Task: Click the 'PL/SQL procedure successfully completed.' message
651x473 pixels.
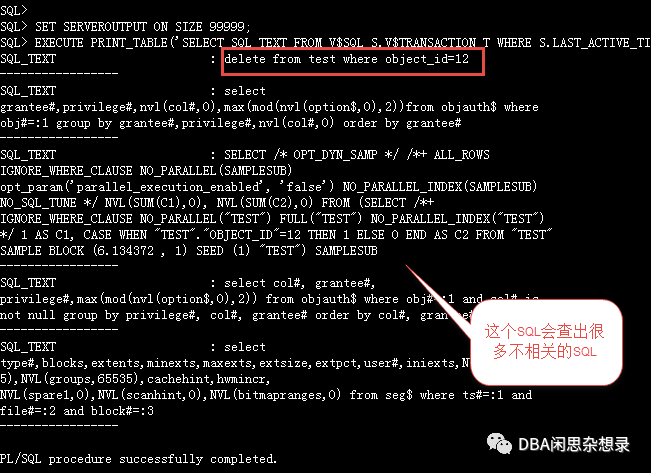Action: click(138, 459)
